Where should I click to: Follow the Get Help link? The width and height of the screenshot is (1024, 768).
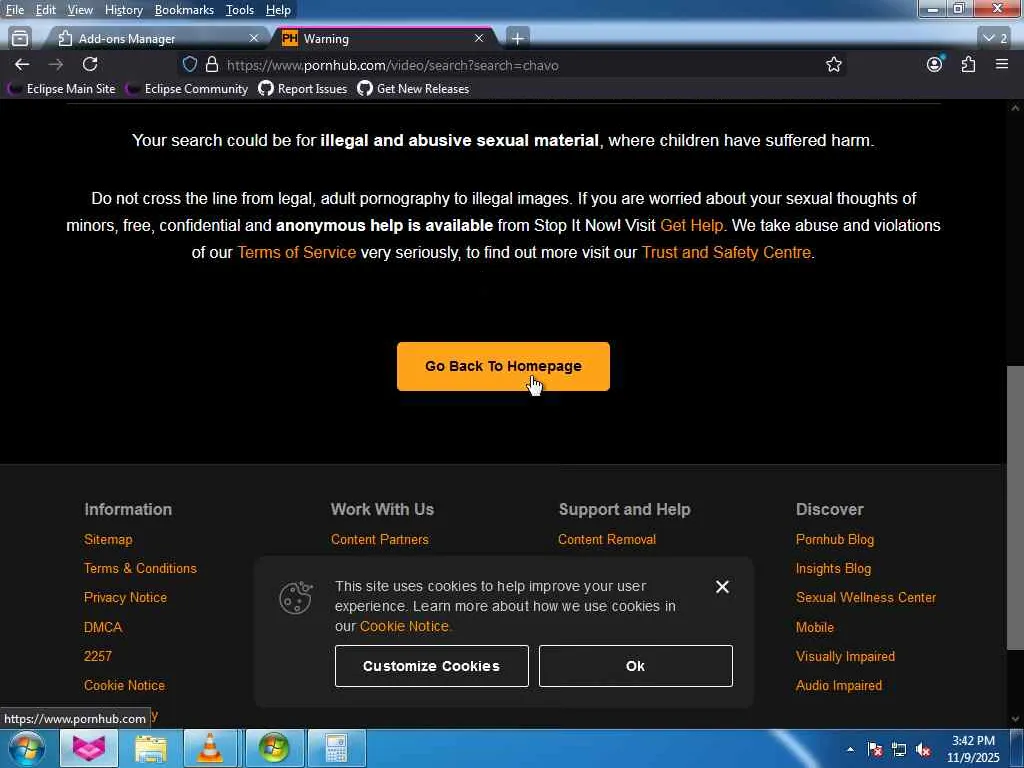(x=691, y=225)
